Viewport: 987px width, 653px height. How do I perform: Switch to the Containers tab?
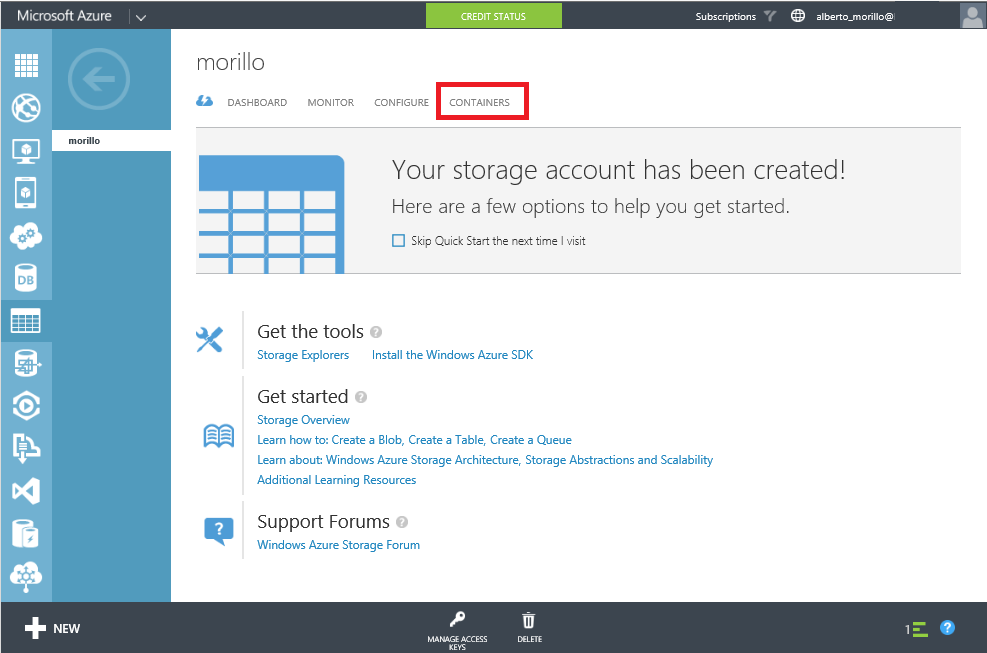coord(479,102)
